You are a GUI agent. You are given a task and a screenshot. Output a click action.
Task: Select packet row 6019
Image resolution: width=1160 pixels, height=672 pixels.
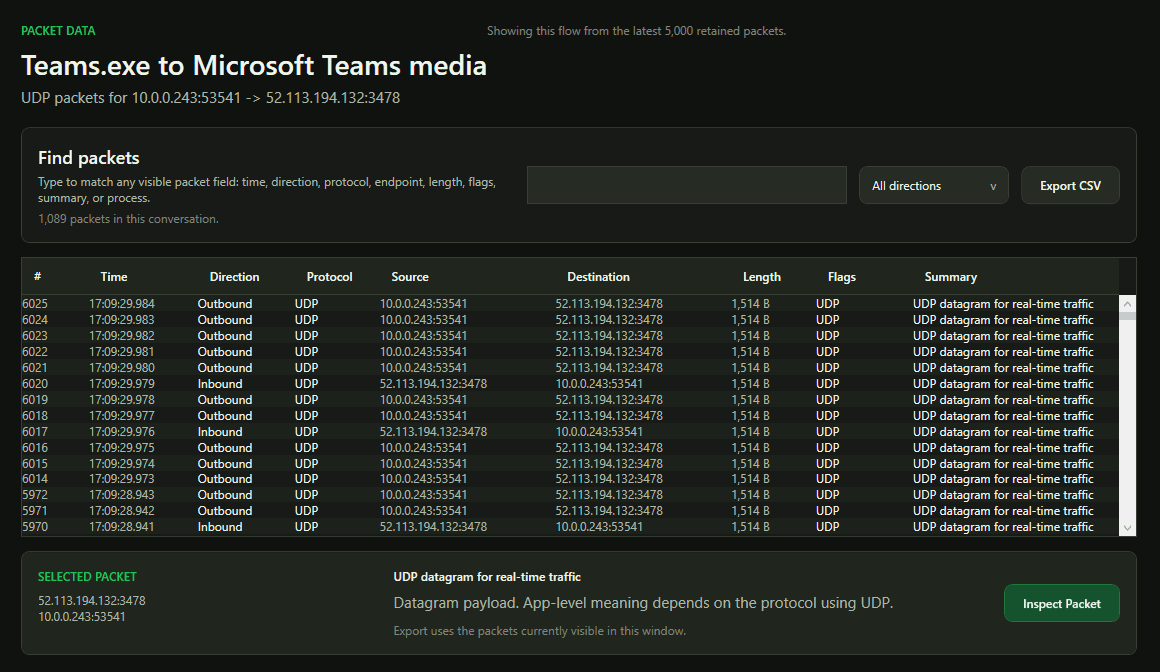[570, 400]
